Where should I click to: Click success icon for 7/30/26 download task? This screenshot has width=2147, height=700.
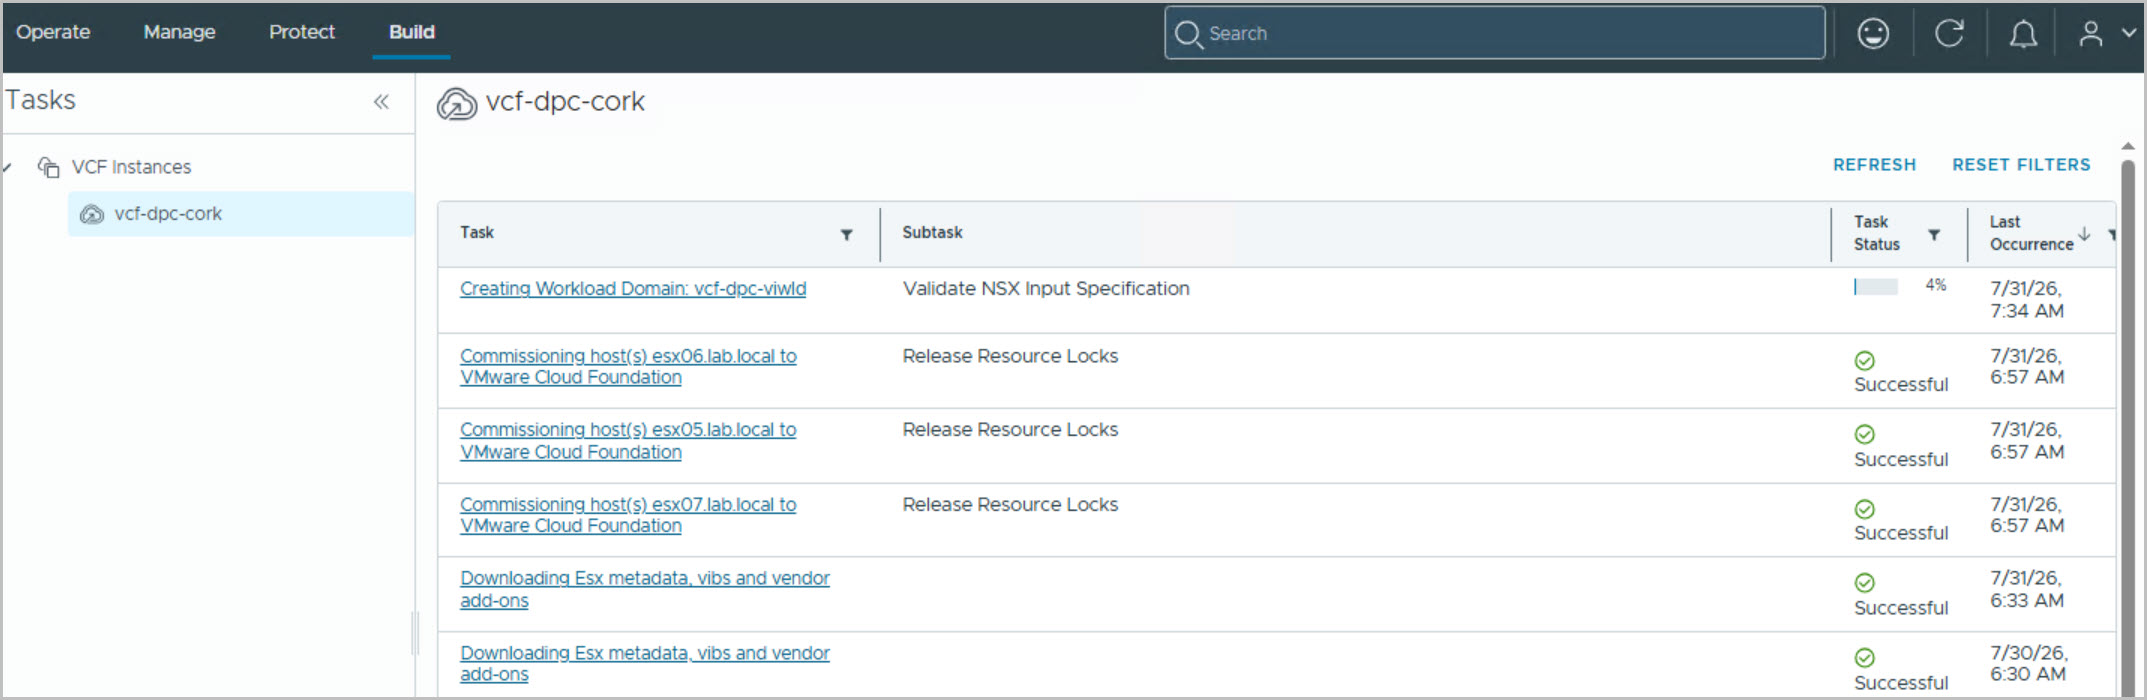[x=1865, y=658]
